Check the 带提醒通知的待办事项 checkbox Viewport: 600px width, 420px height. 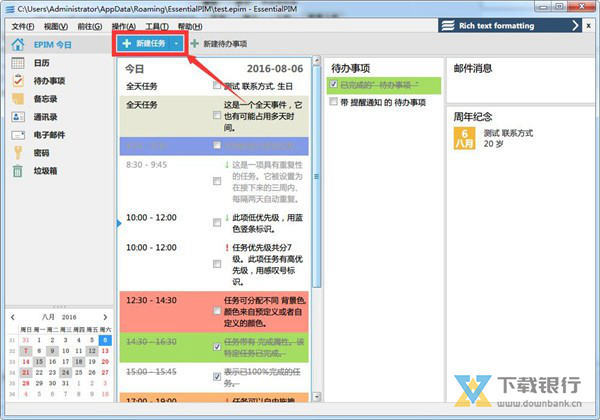pyautogui.click(x=333, y=102)
